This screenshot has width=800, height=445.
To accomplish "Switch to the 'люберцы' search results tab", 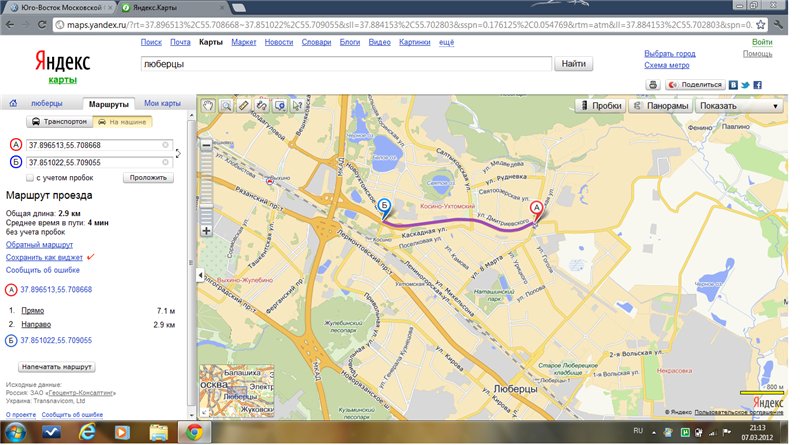I will pyautogui.click(x=46, y=104).
